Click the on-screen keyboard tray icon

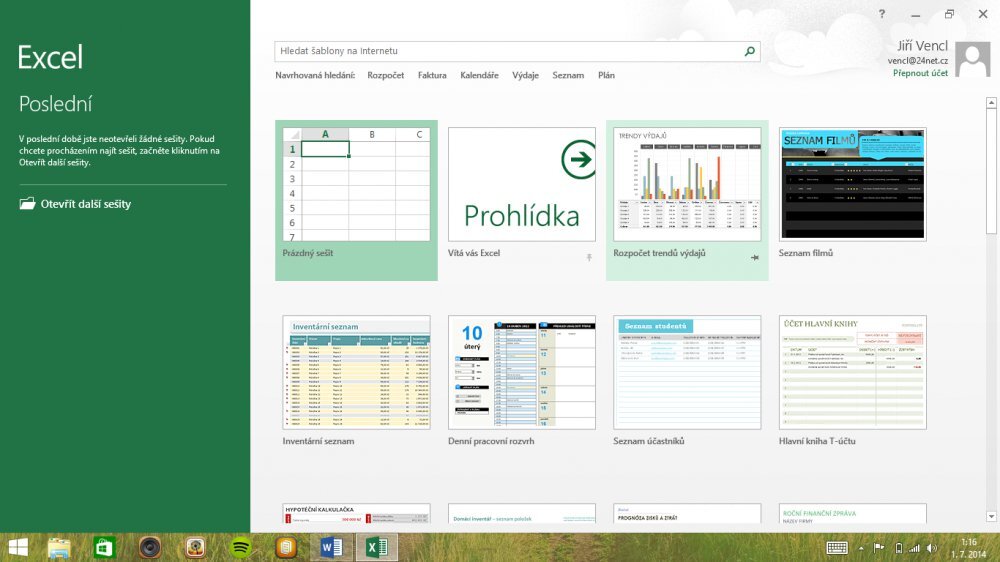[x=837, y=548]
